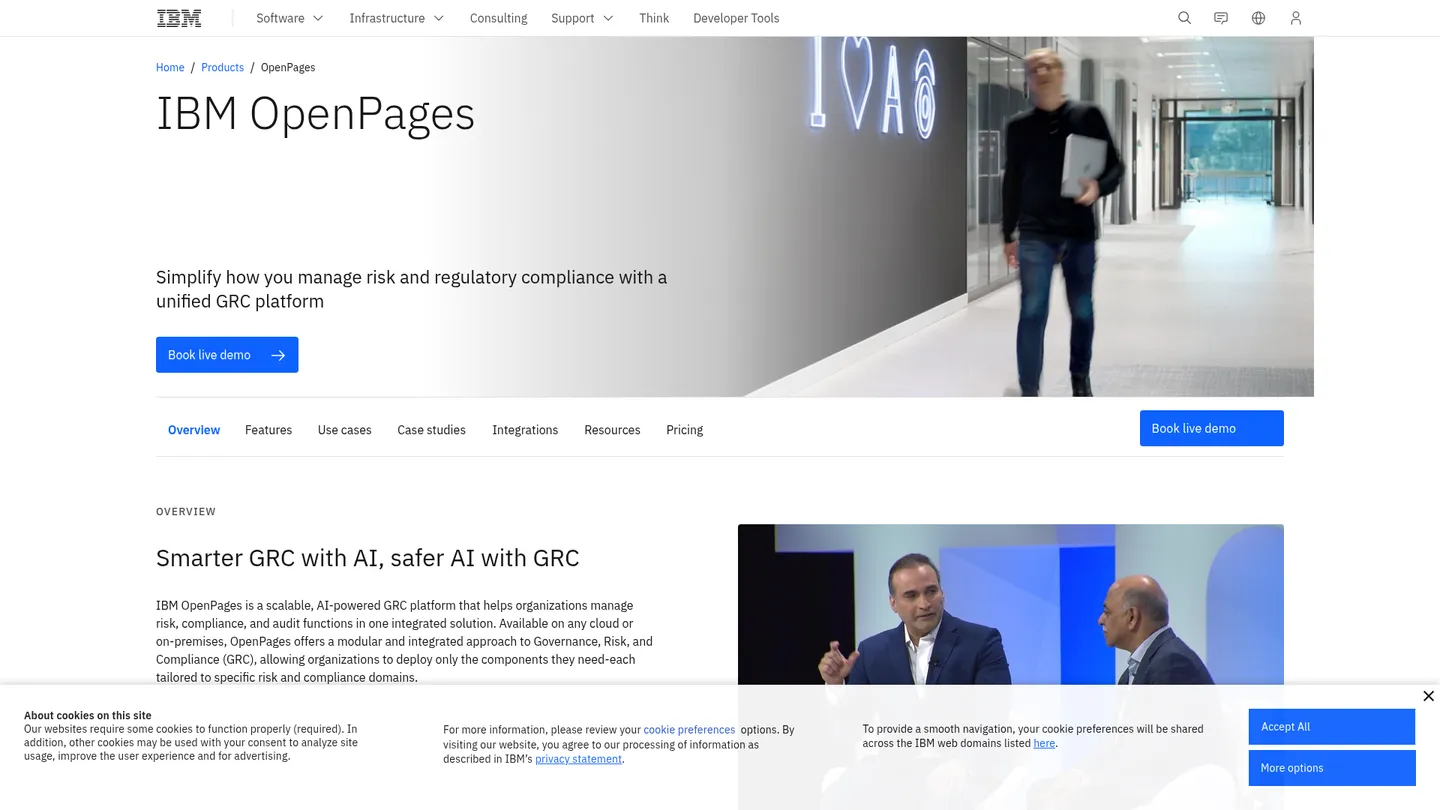The height and width of the screenshot is (810, 1440).
Task: Click More options cookie button
Action: 1331,768
